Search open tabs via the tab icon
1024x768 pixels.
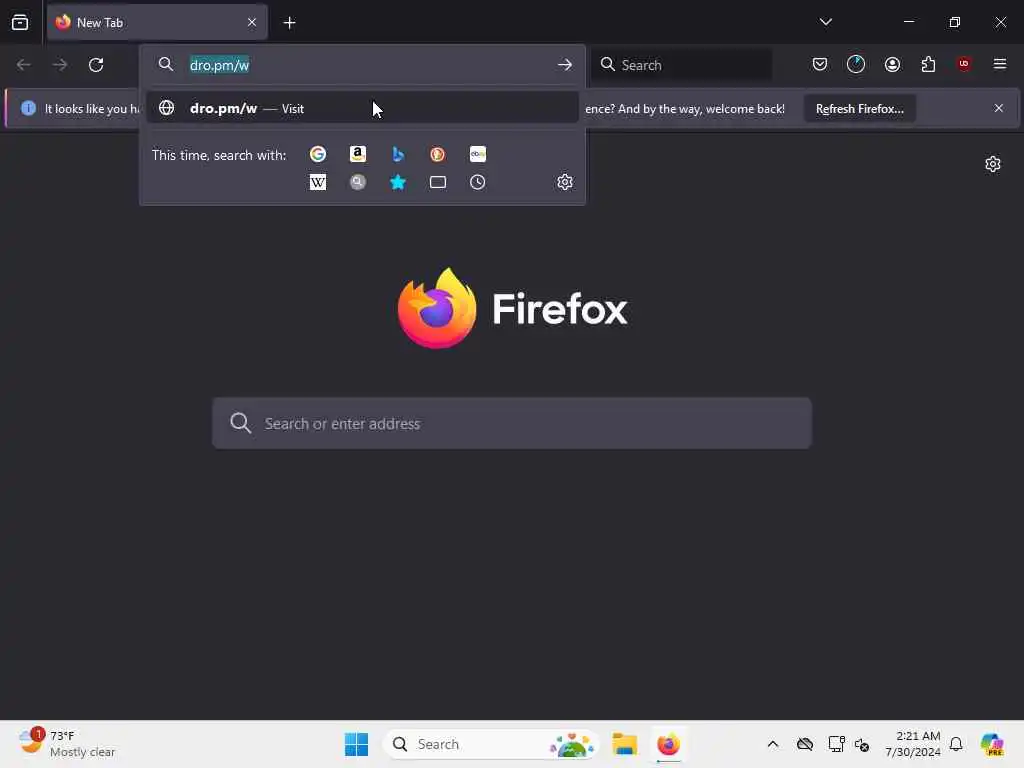pyautogui.click(x=438, y=182)
